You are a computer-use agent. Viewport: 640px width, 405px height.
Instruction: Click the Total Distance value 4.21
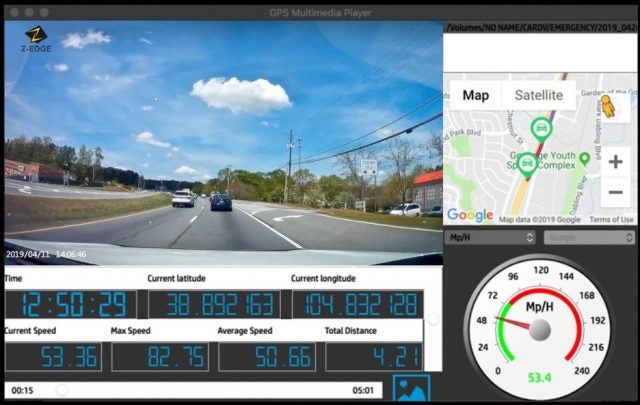374,357
